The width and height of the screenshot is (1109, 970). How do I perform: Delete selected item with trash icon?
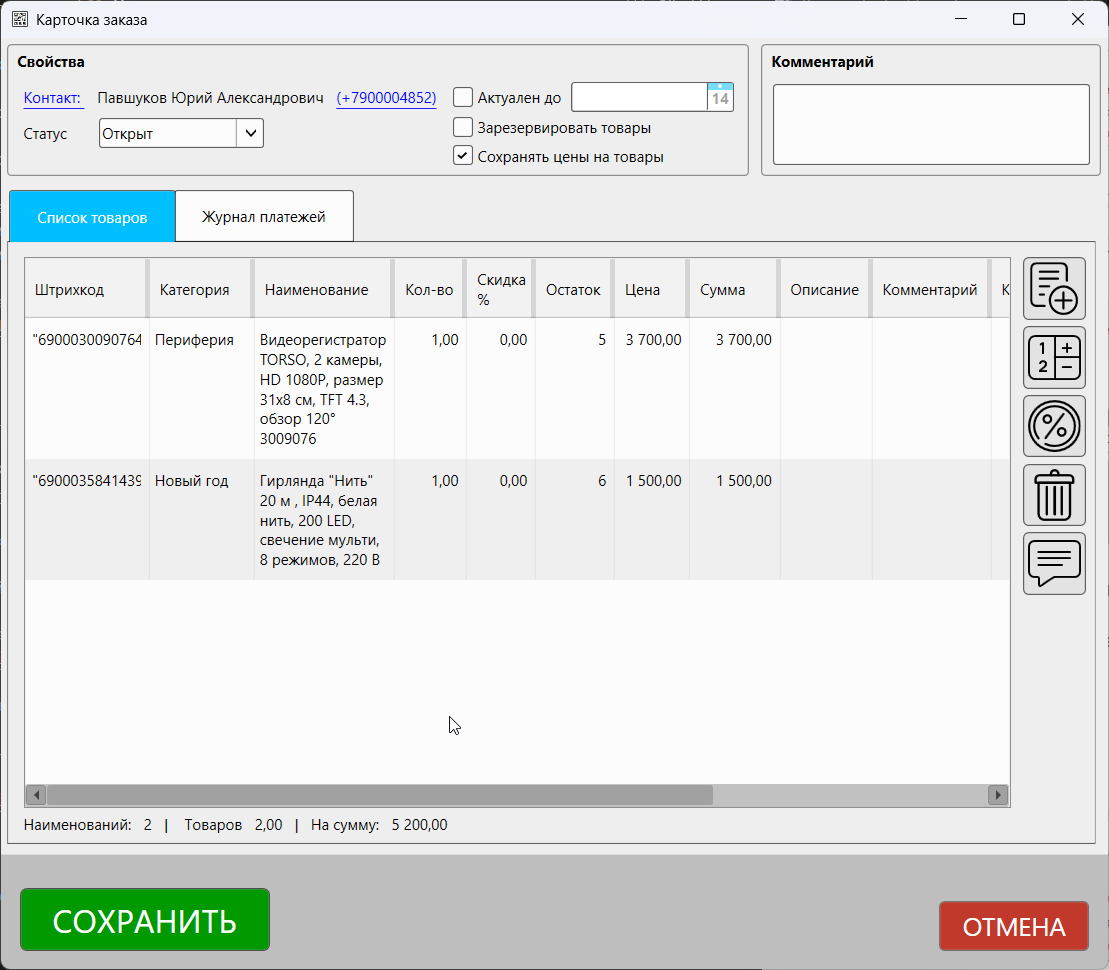click(x=1054, y=495)
